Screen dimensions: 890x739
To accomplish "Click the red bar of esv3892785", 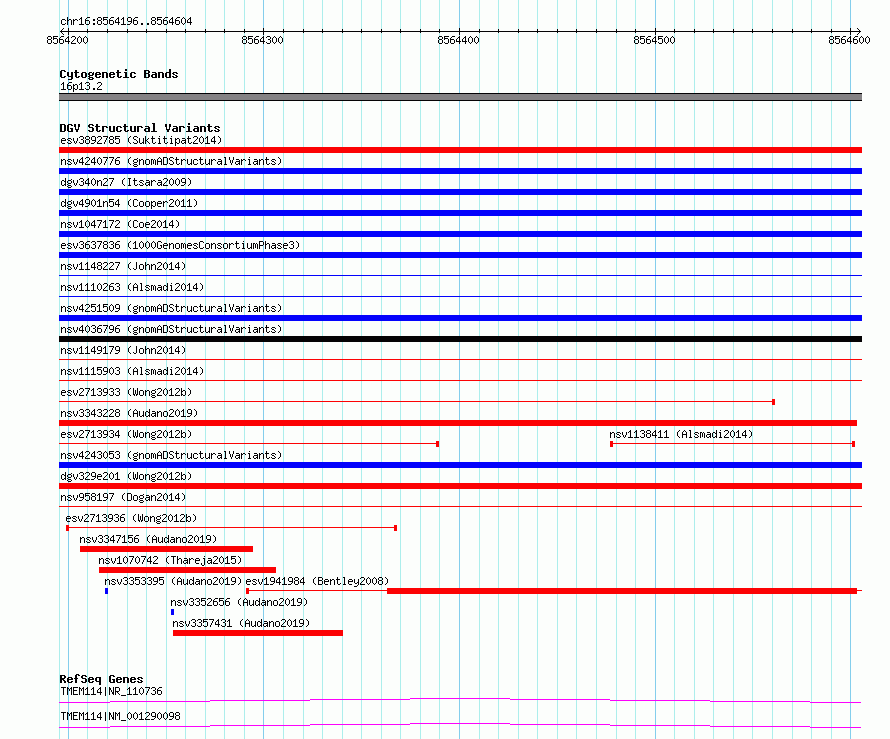I will pos(460,150).
